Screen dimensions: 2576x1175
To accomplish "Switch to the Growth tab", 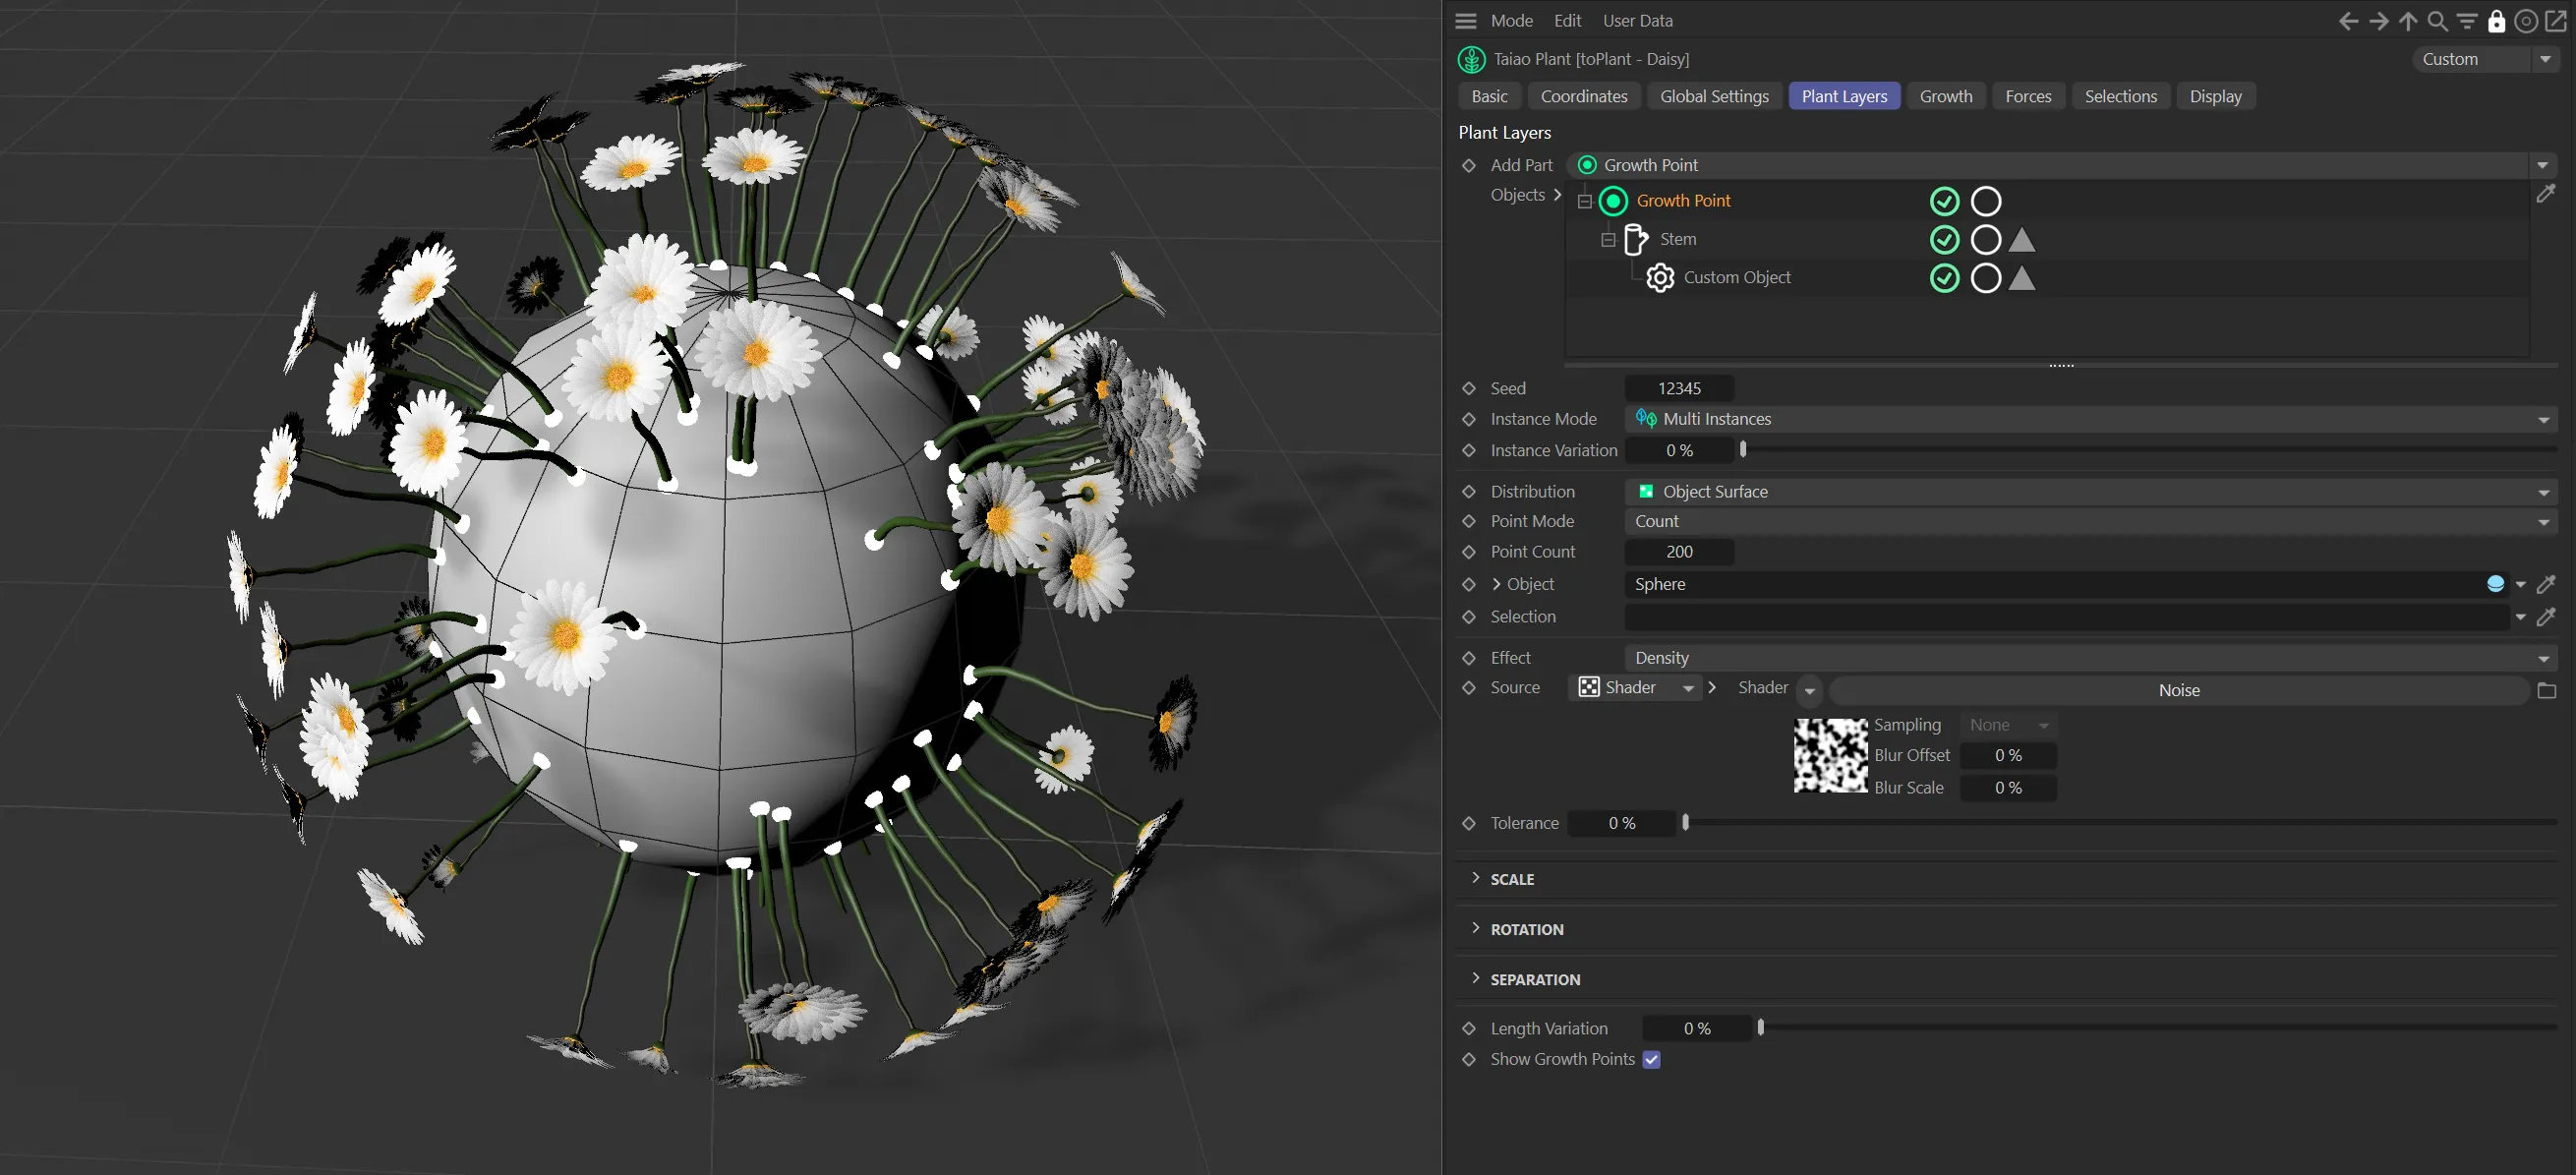I will [1945, 96].
